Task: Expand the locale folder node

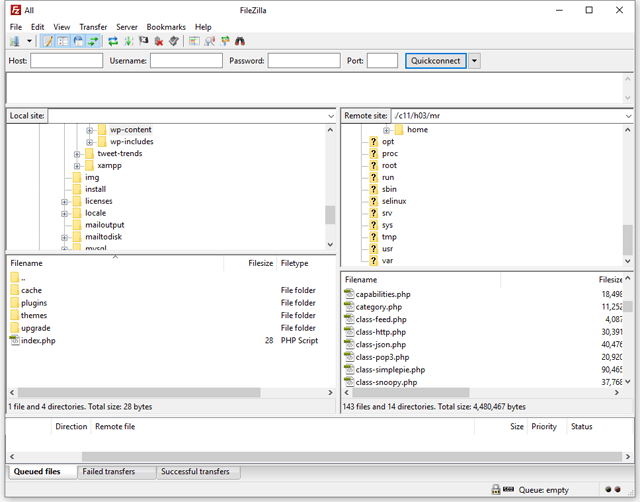Action: 64,213
